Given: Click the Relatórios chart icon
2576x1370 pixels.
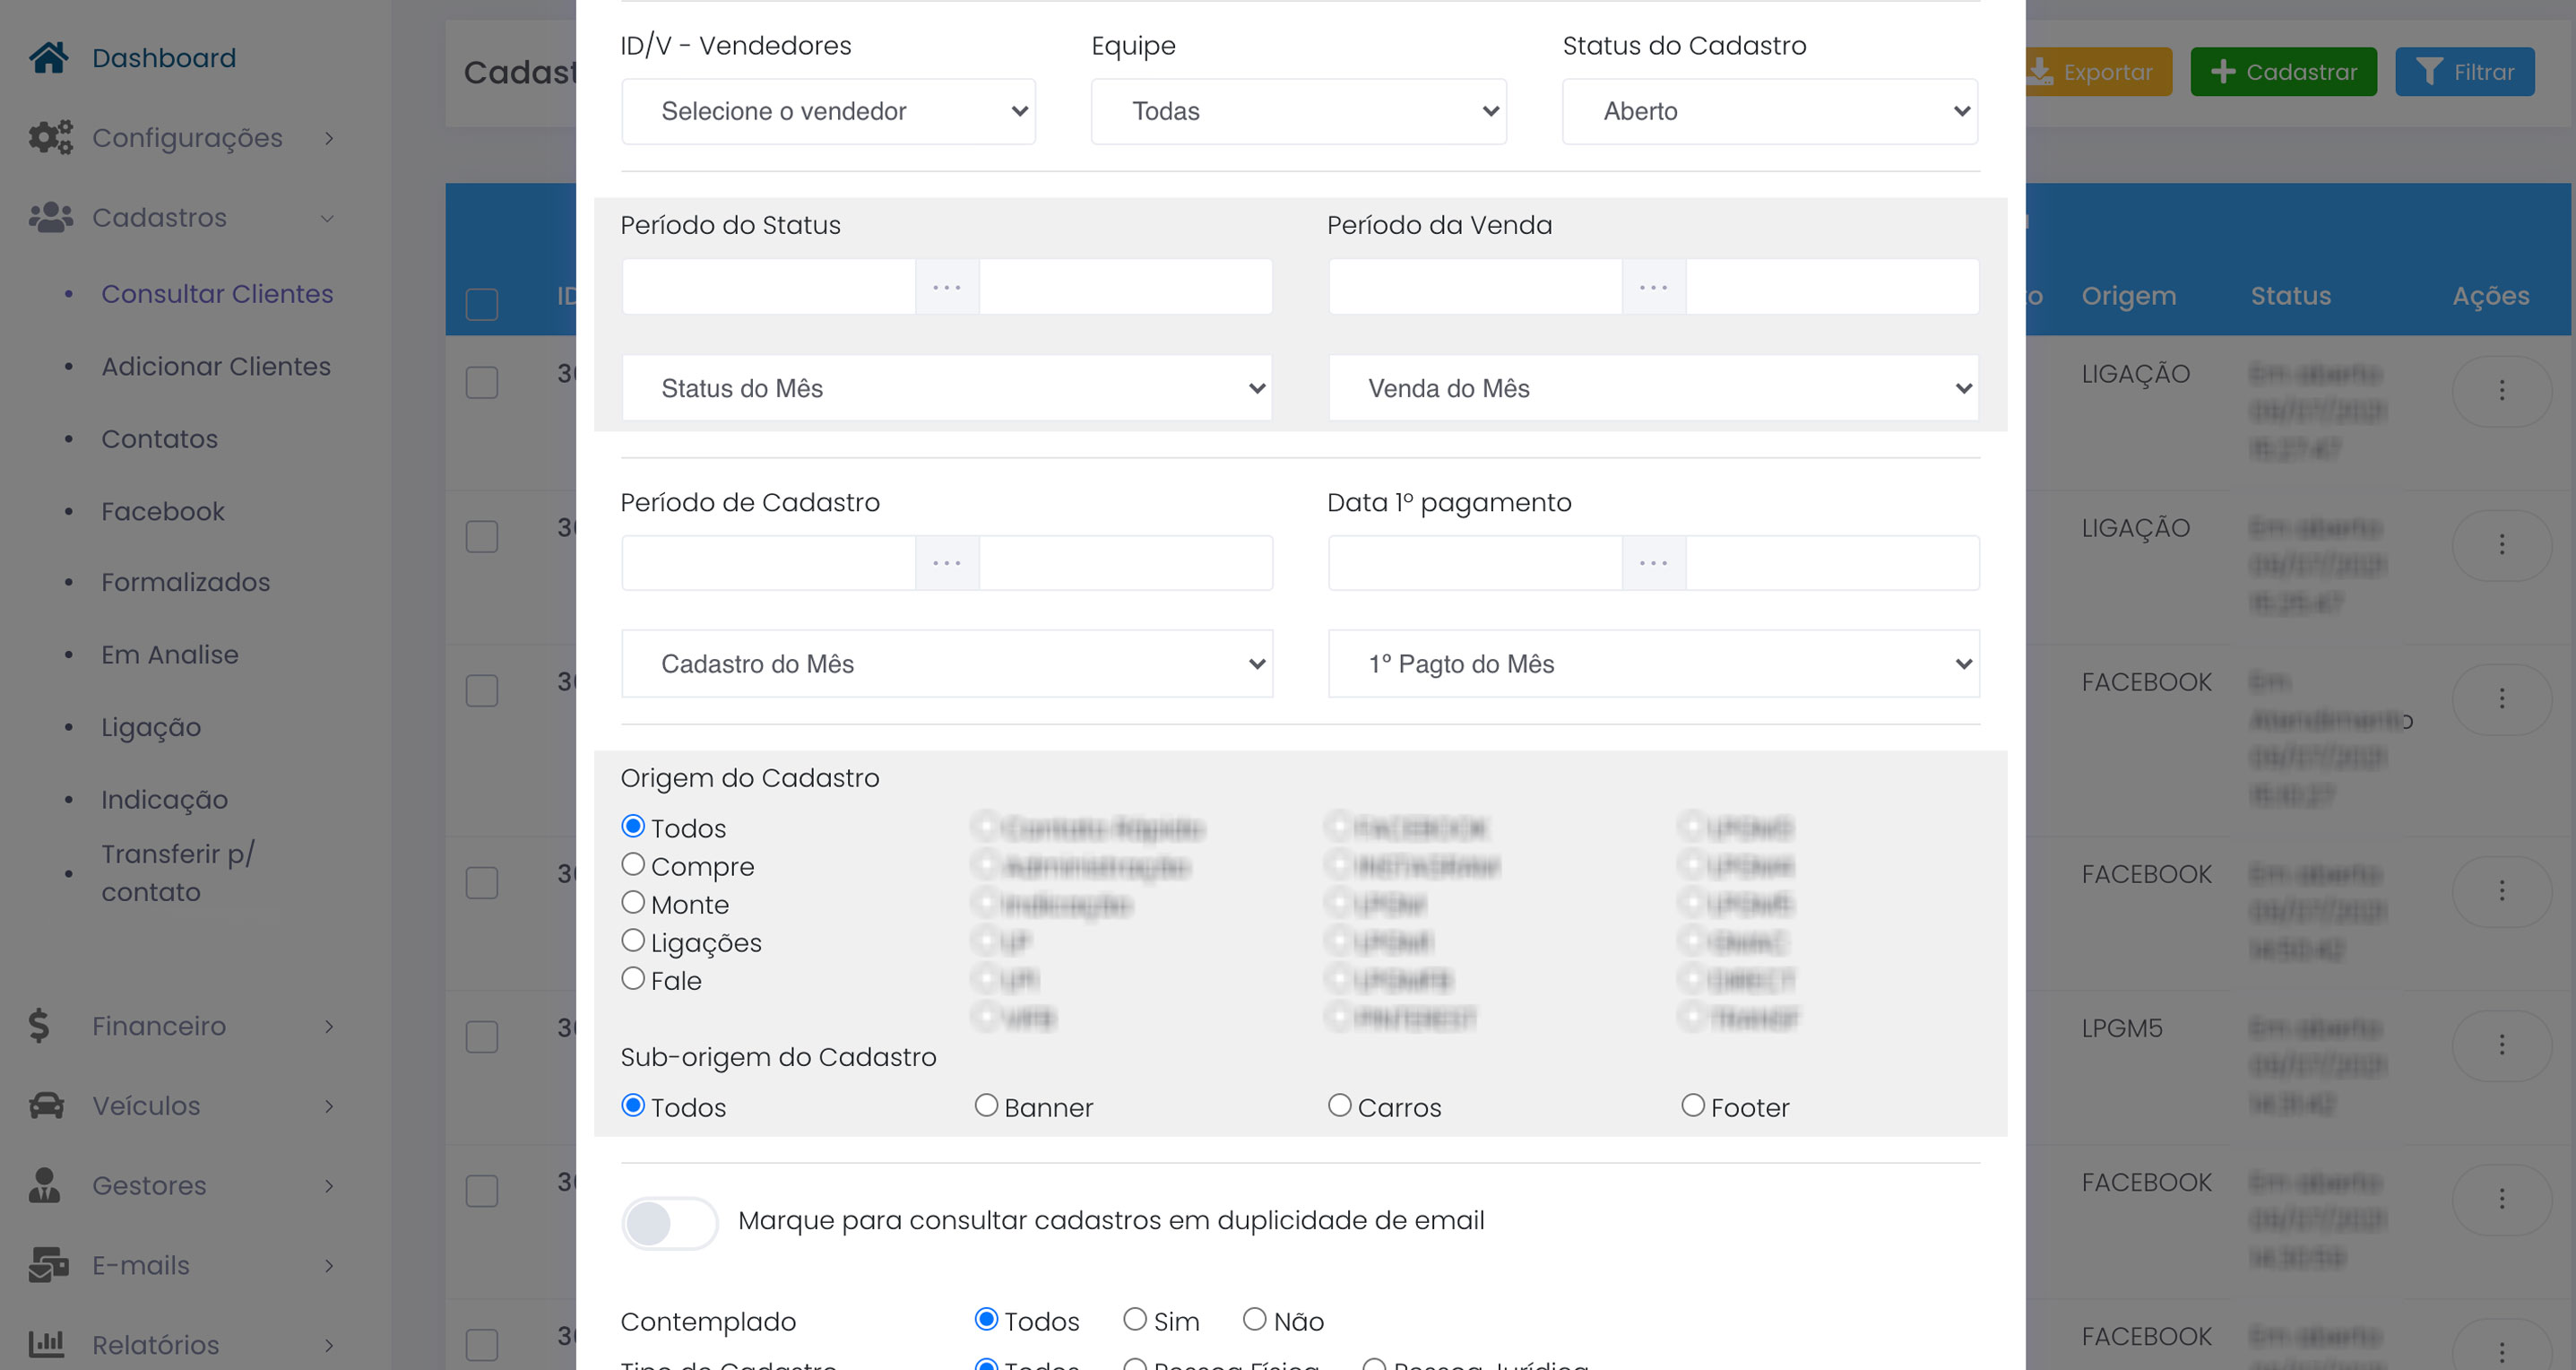Looking at the screenshot, I should (46, 1344).
